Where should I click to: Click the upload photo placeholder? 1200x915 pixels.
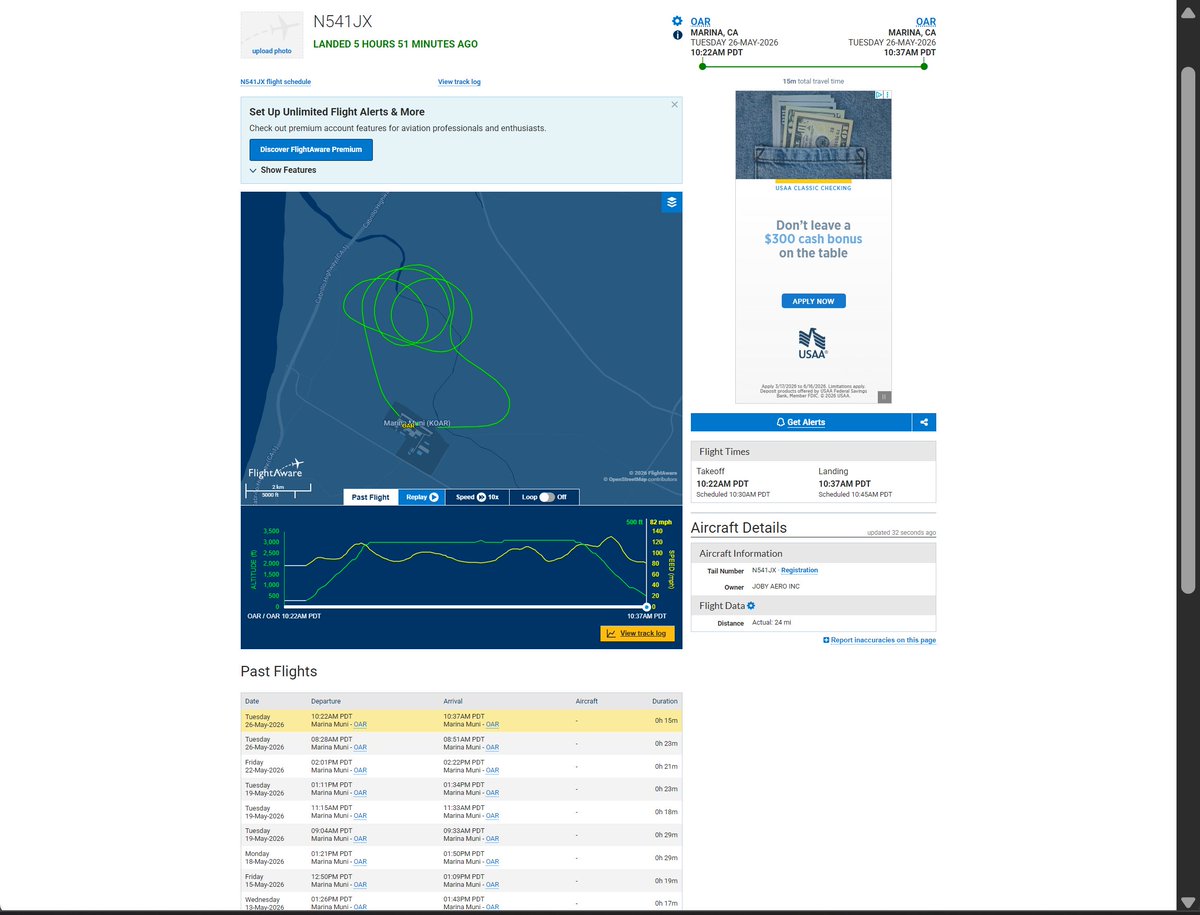[271, 35]
